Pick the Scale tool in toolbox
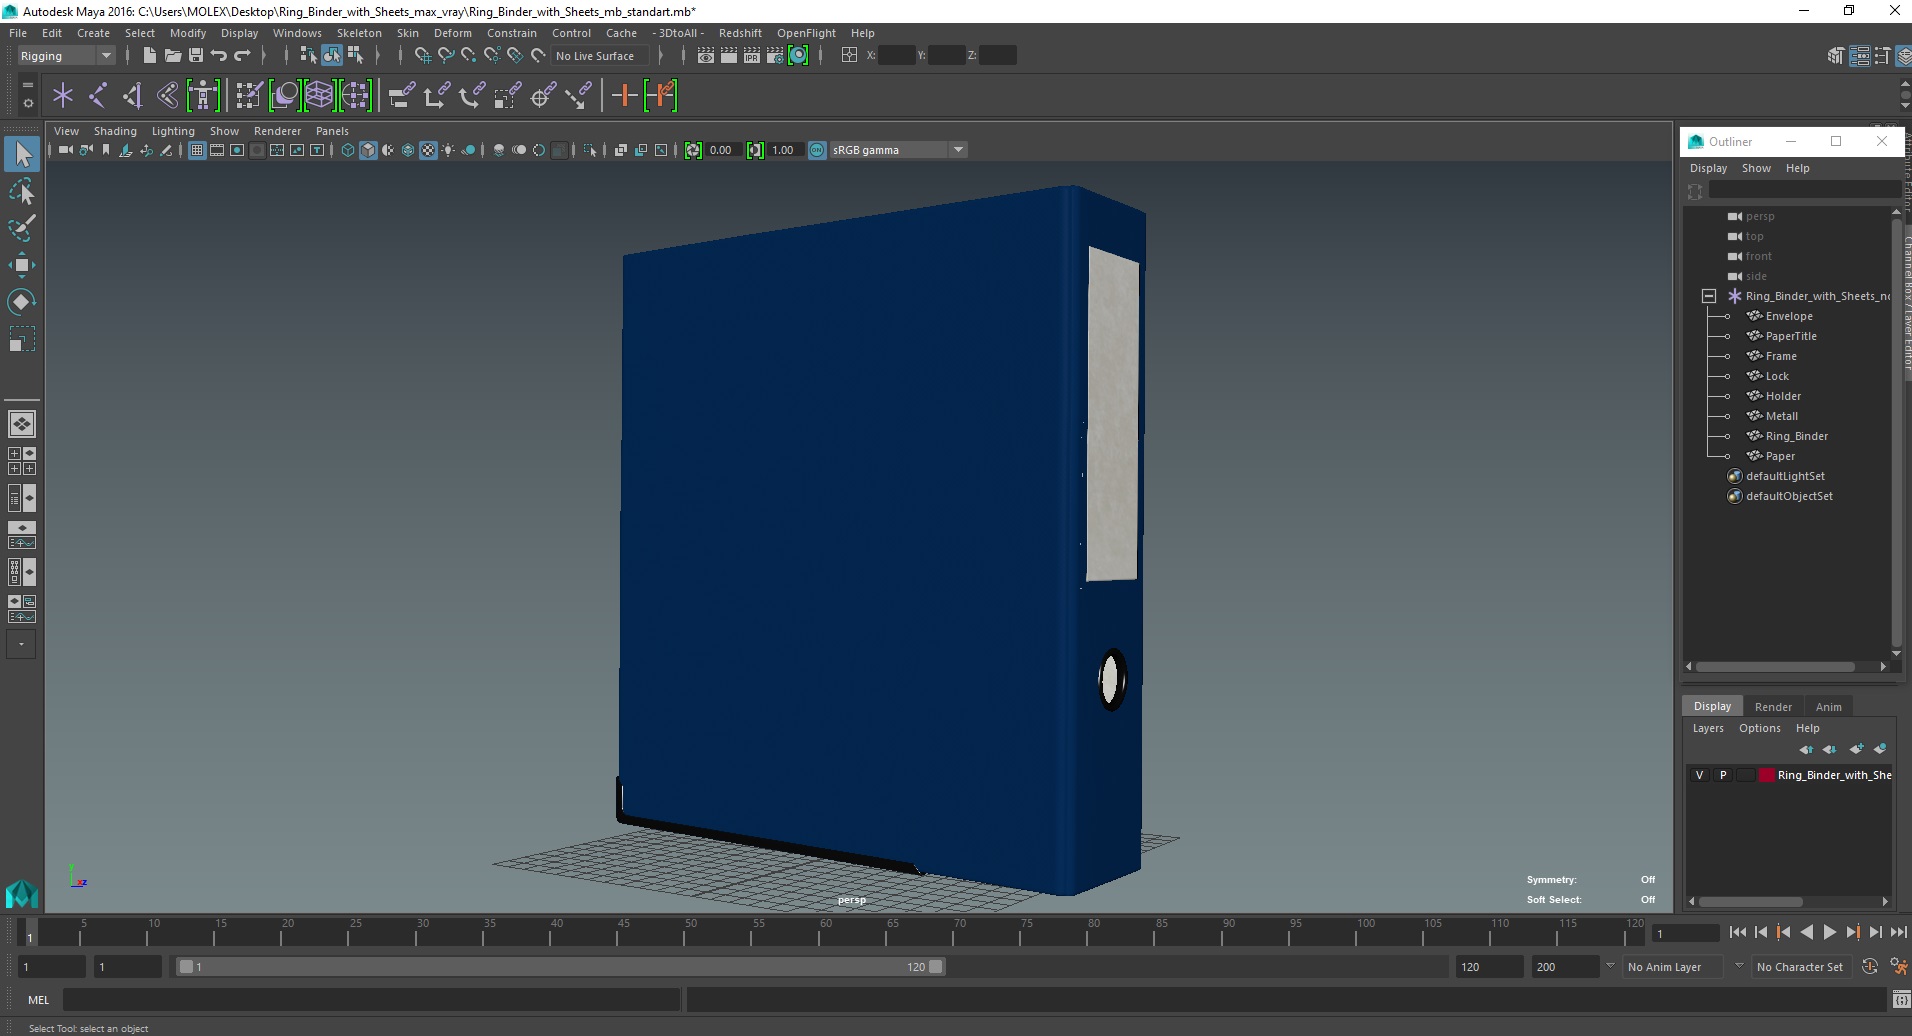 (22, 340)
